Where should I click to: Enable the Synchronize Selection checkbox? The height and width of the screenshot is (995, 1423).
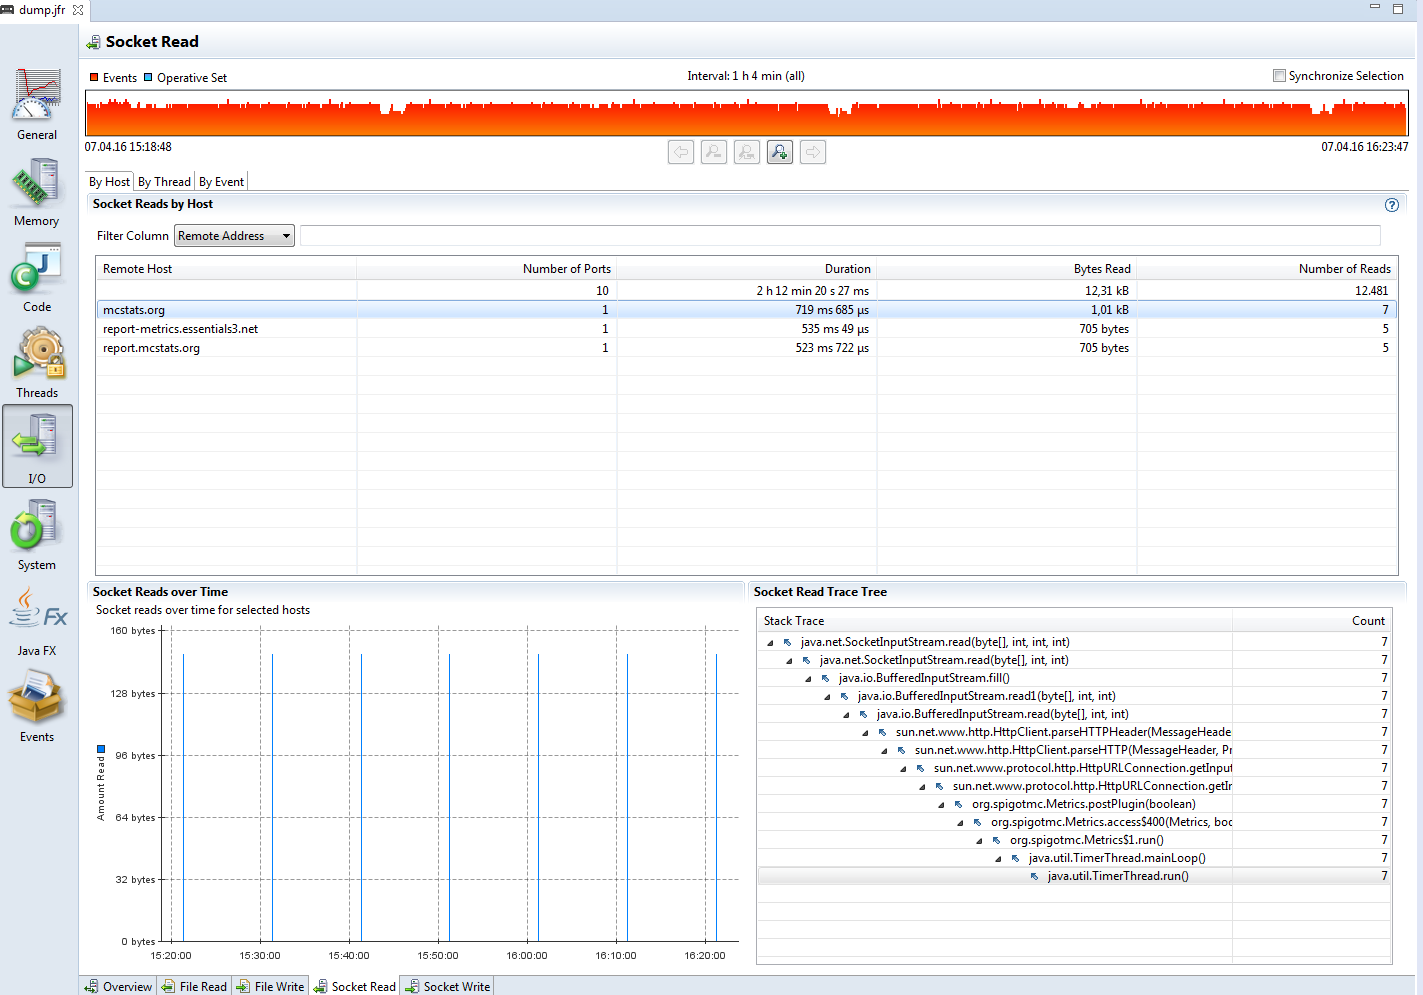point(1279,75)
